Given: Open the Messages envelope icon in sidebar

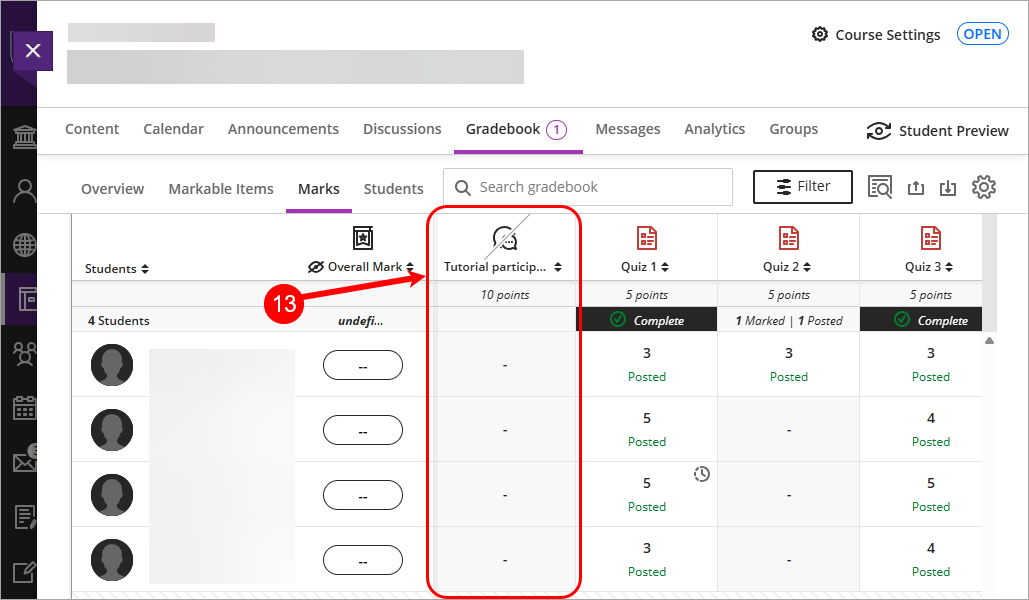Looking at the screenshot, I should (x=24, y=462).
